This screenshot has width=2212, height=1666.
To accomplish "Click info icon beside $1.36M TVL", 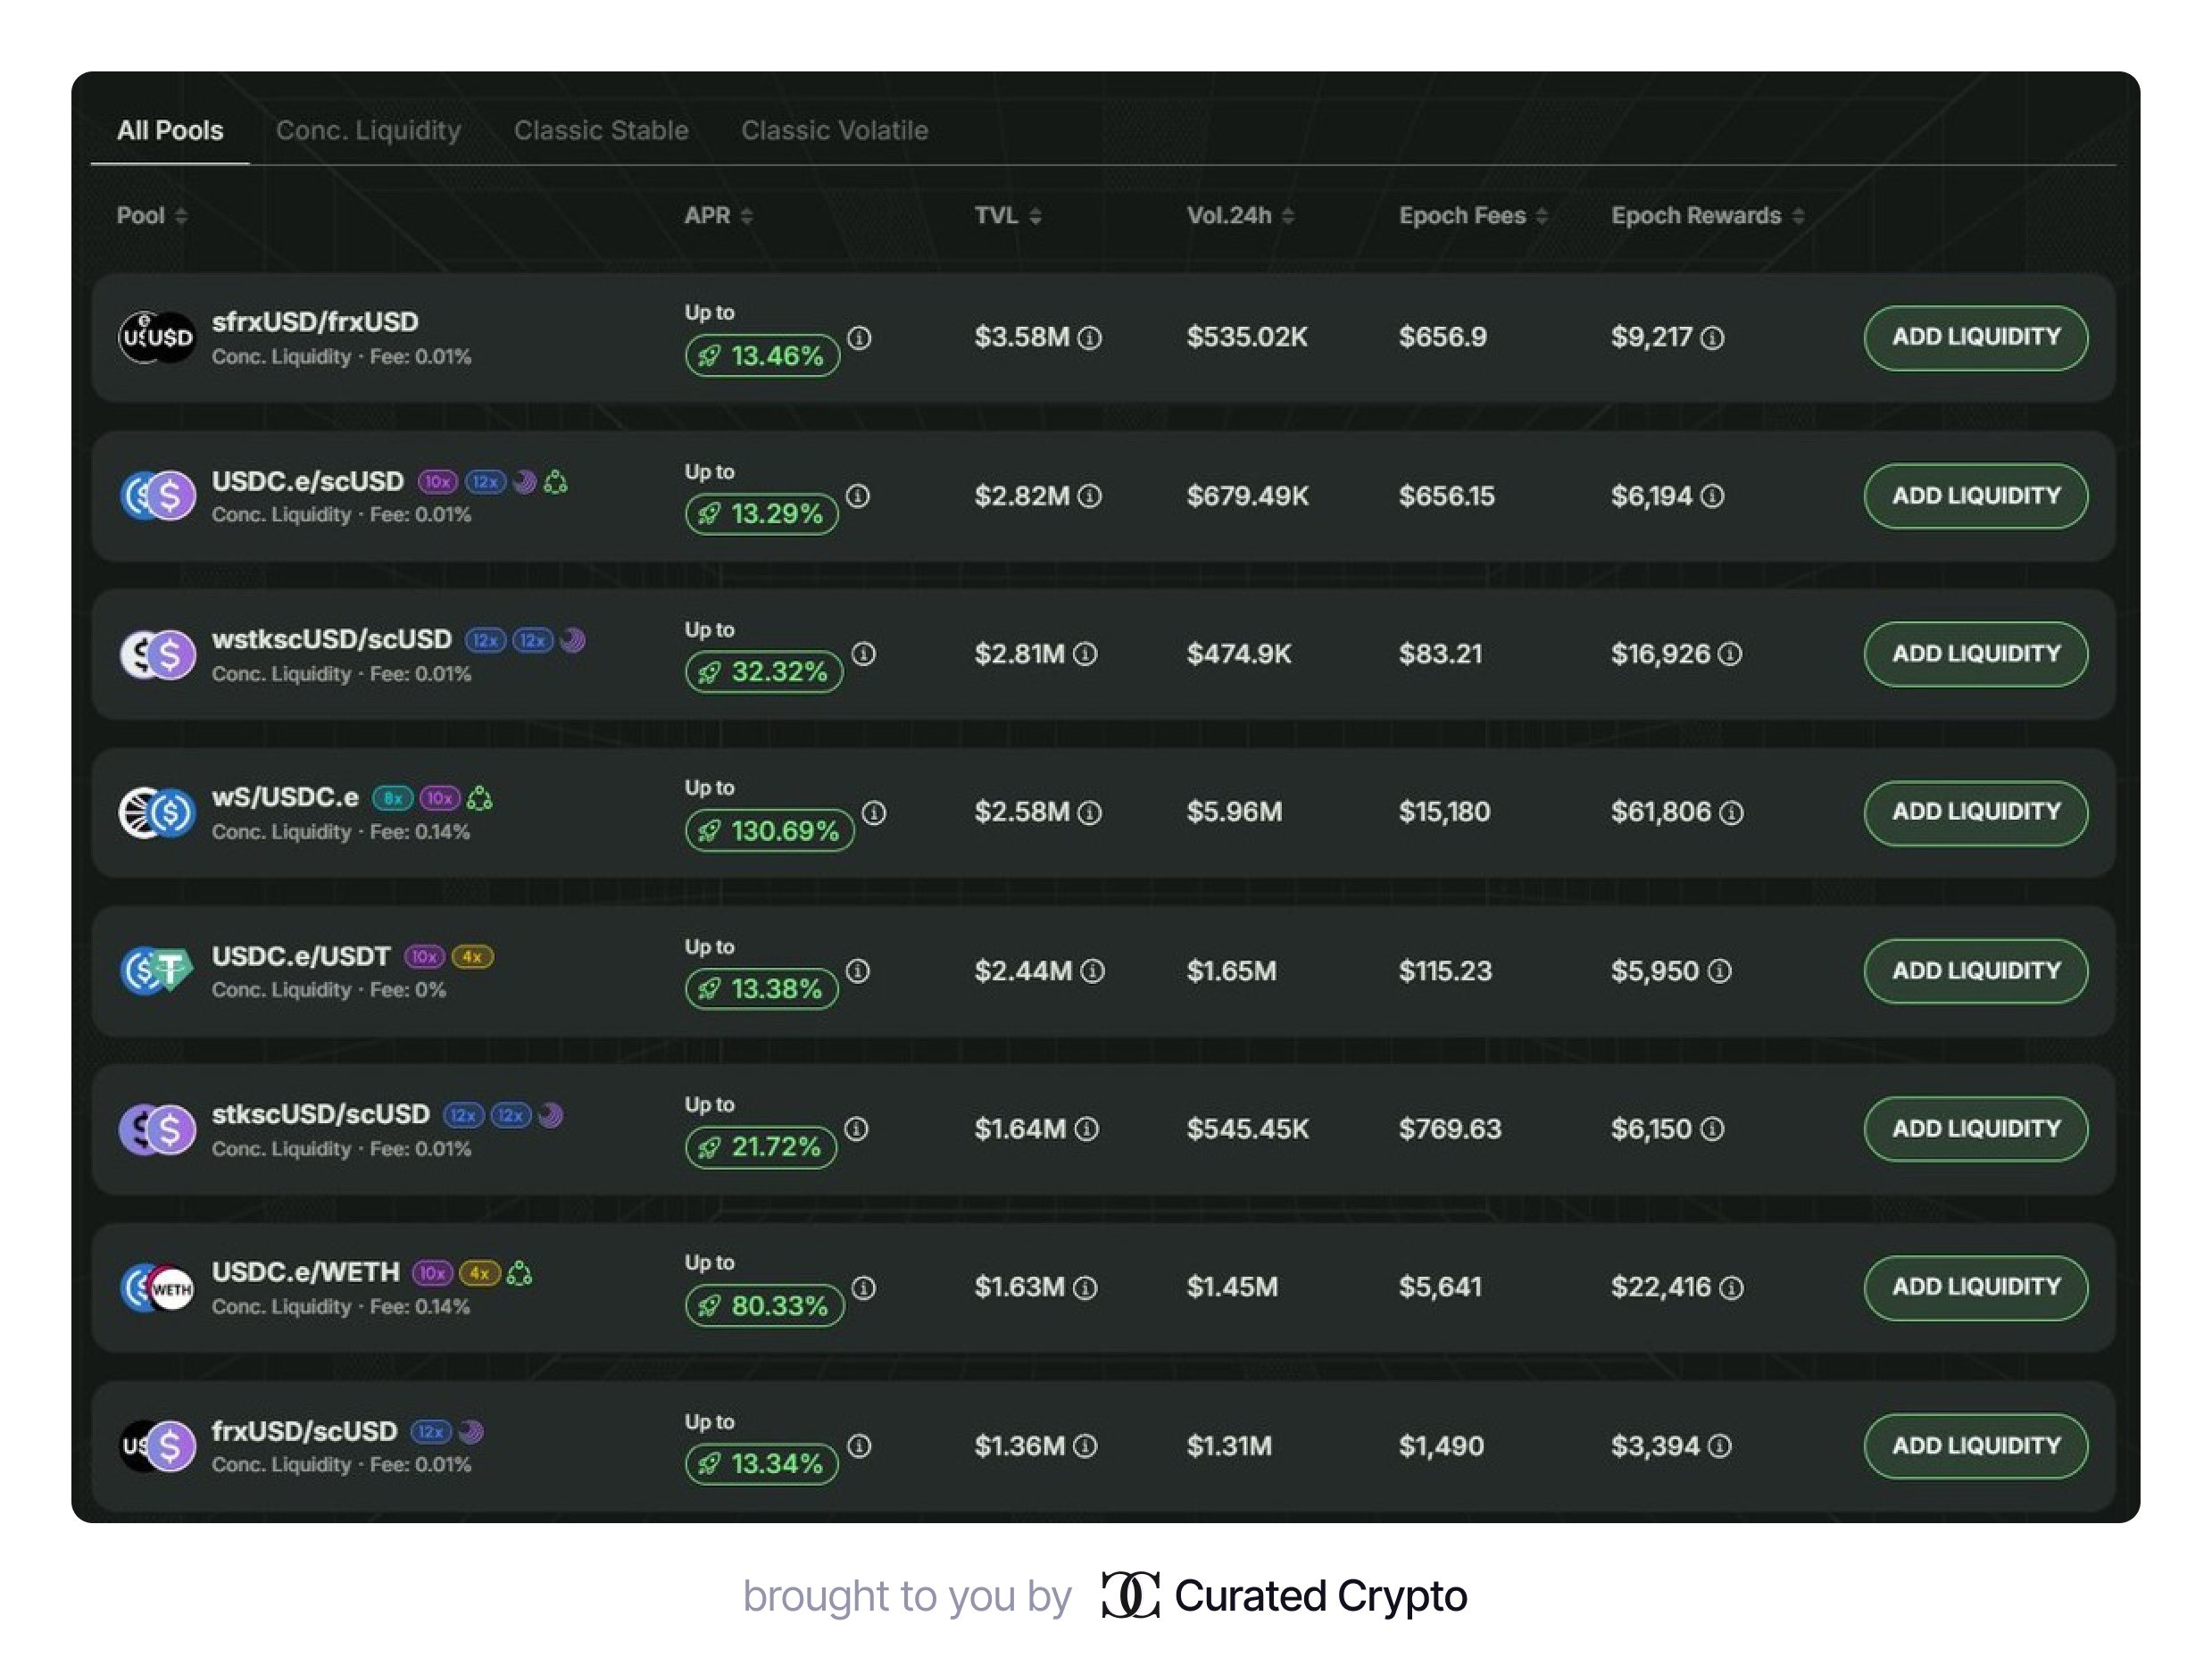I will pyautogui.click(x=1085, y=1446).
